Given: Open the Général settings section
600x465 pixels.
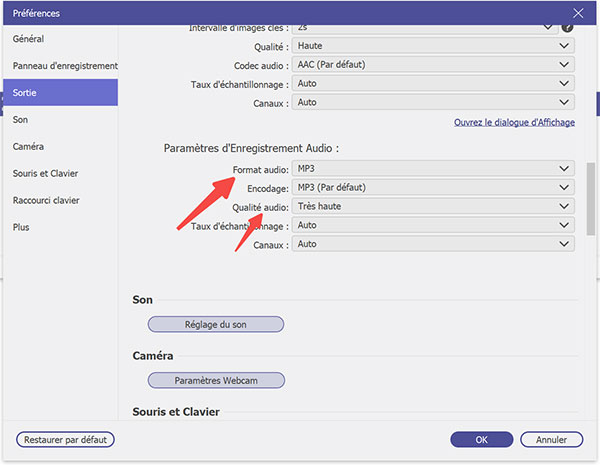Looking at the screenshot, I should coord(28,38).
